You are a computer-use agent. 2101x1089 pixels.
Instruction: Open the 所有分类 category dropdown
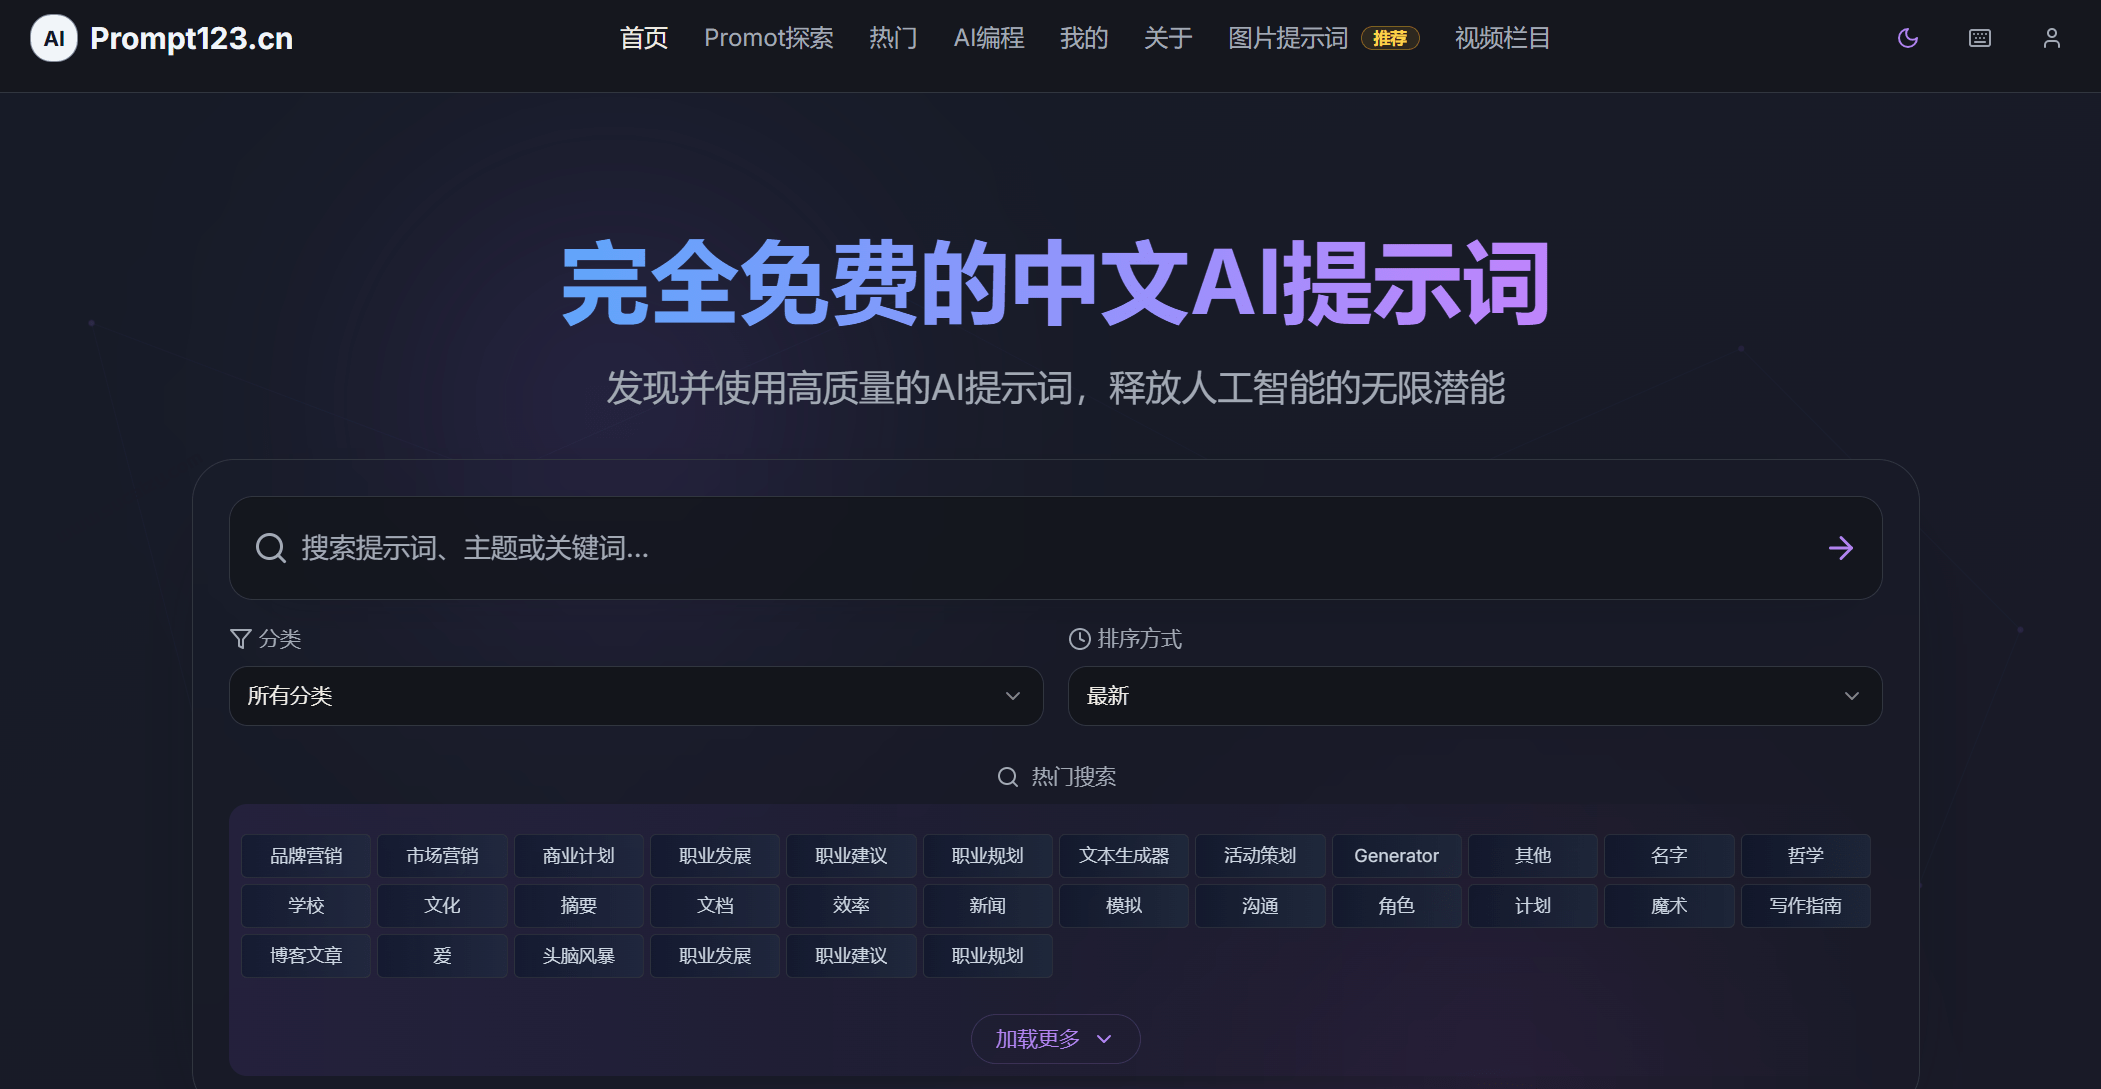click(636, 696)
